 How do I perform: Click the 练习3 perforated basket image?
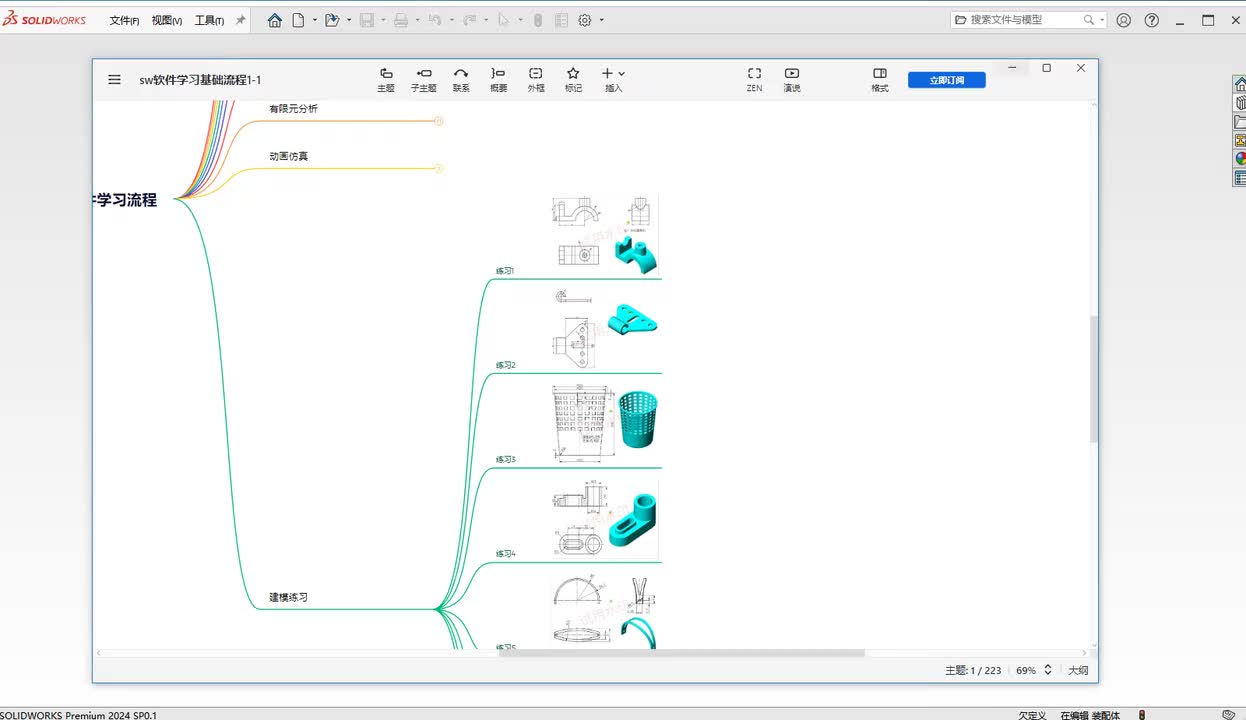(x=605, y=424)
